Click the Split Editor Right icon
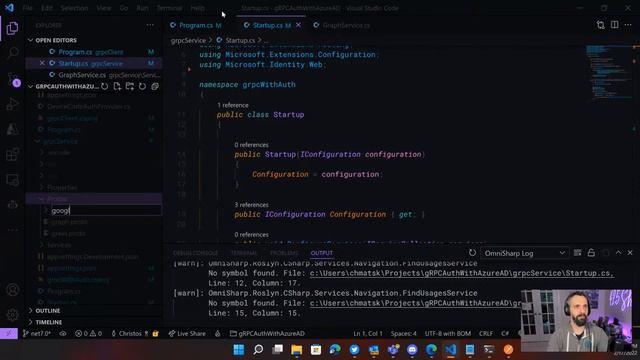640x360 pixels. [614, 25]
